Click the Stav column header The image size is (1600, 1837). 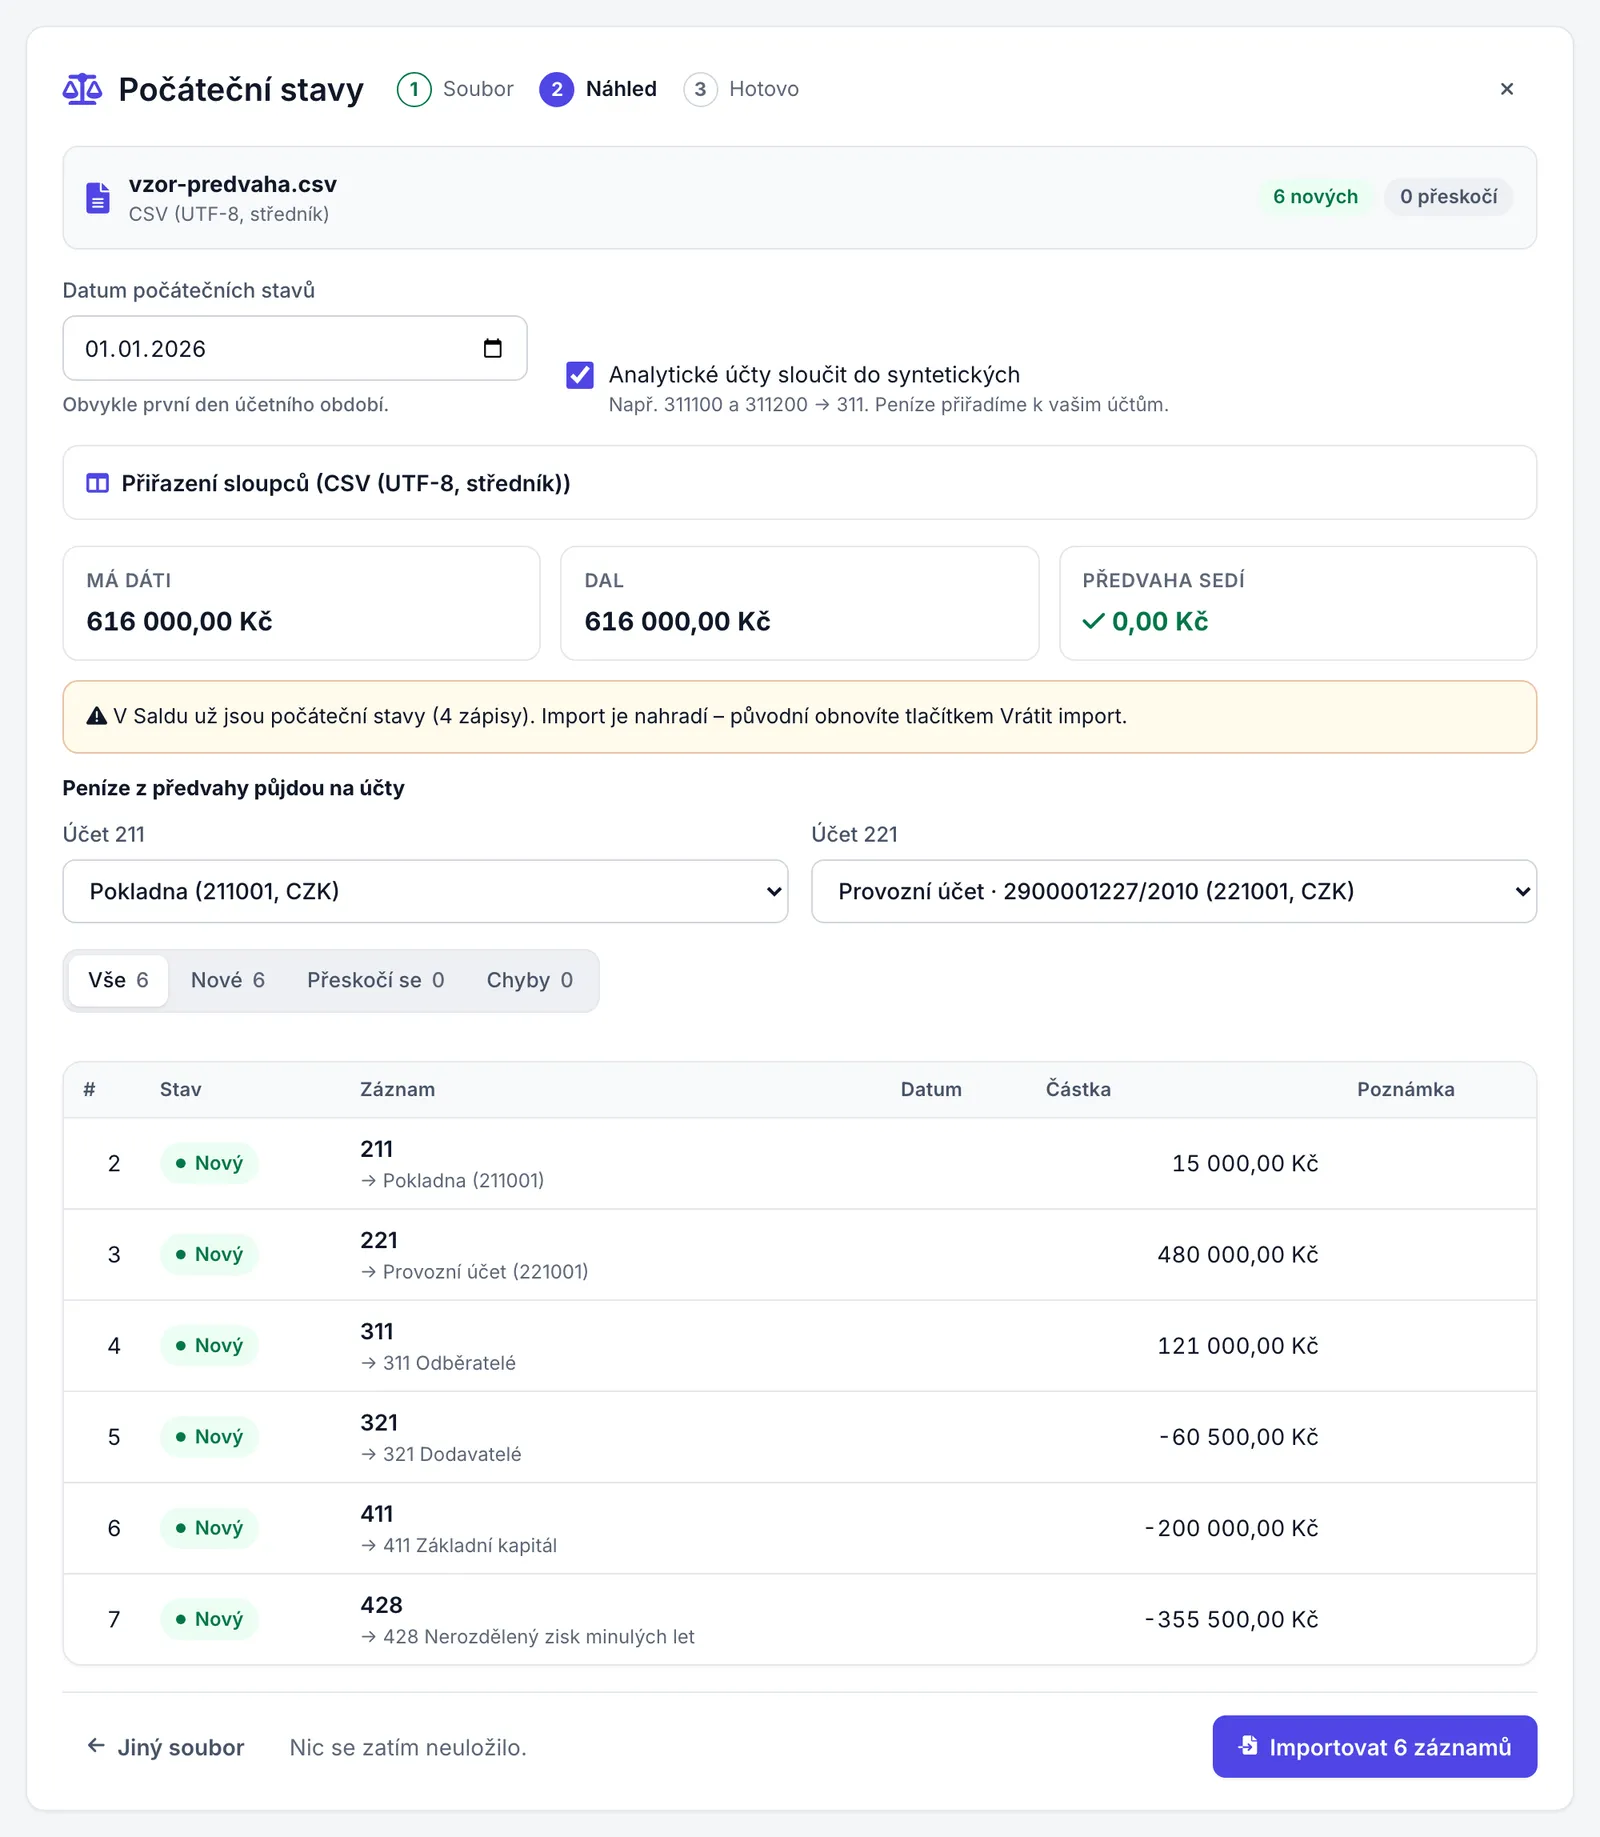coord(181,1089)
